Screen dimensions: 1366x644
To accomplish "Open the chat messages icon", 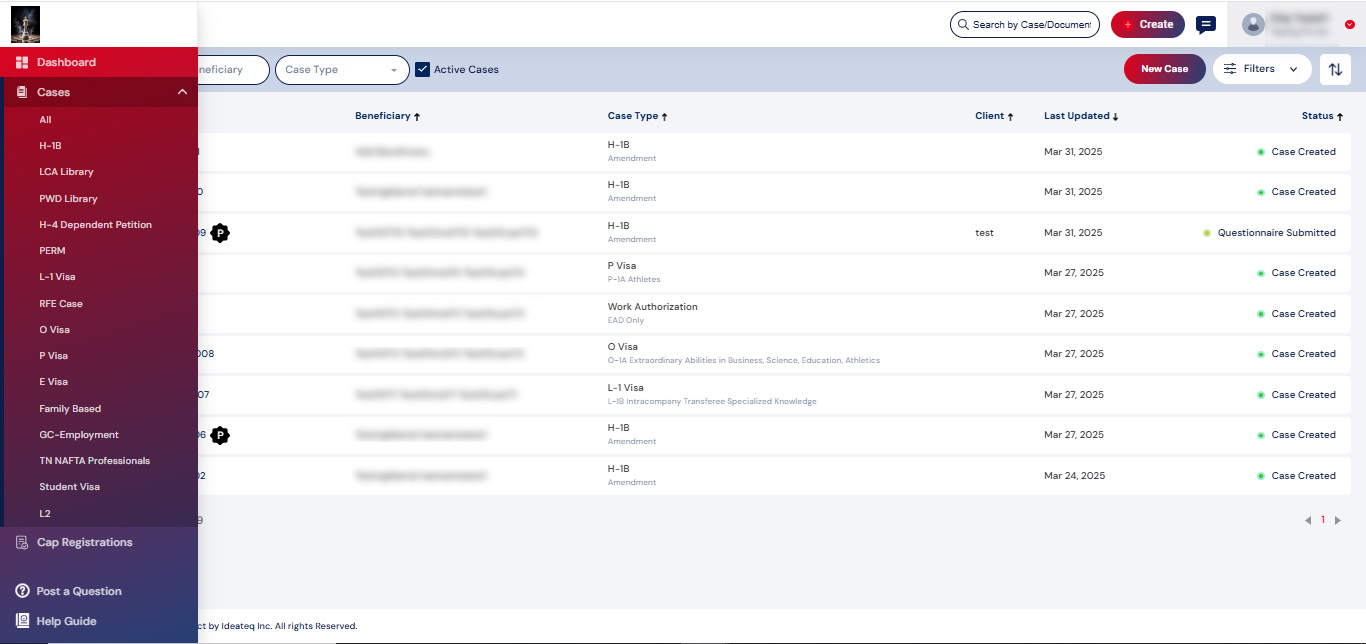I will pos(1206,25).
